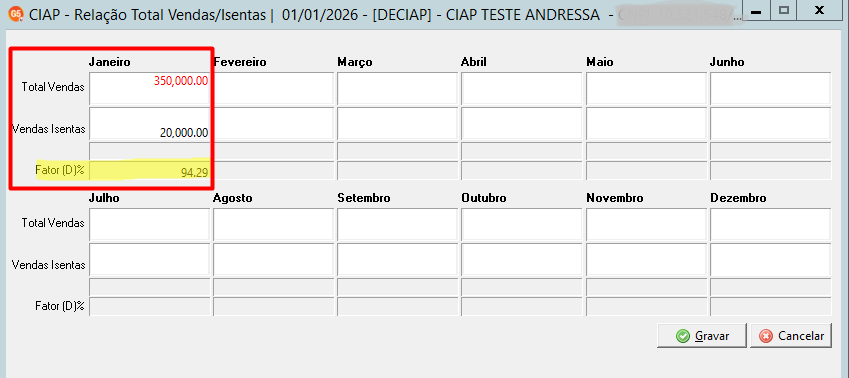Click the Março Vendas Isentas field
This screenshot has width=849, height=378.
point(397,123)
